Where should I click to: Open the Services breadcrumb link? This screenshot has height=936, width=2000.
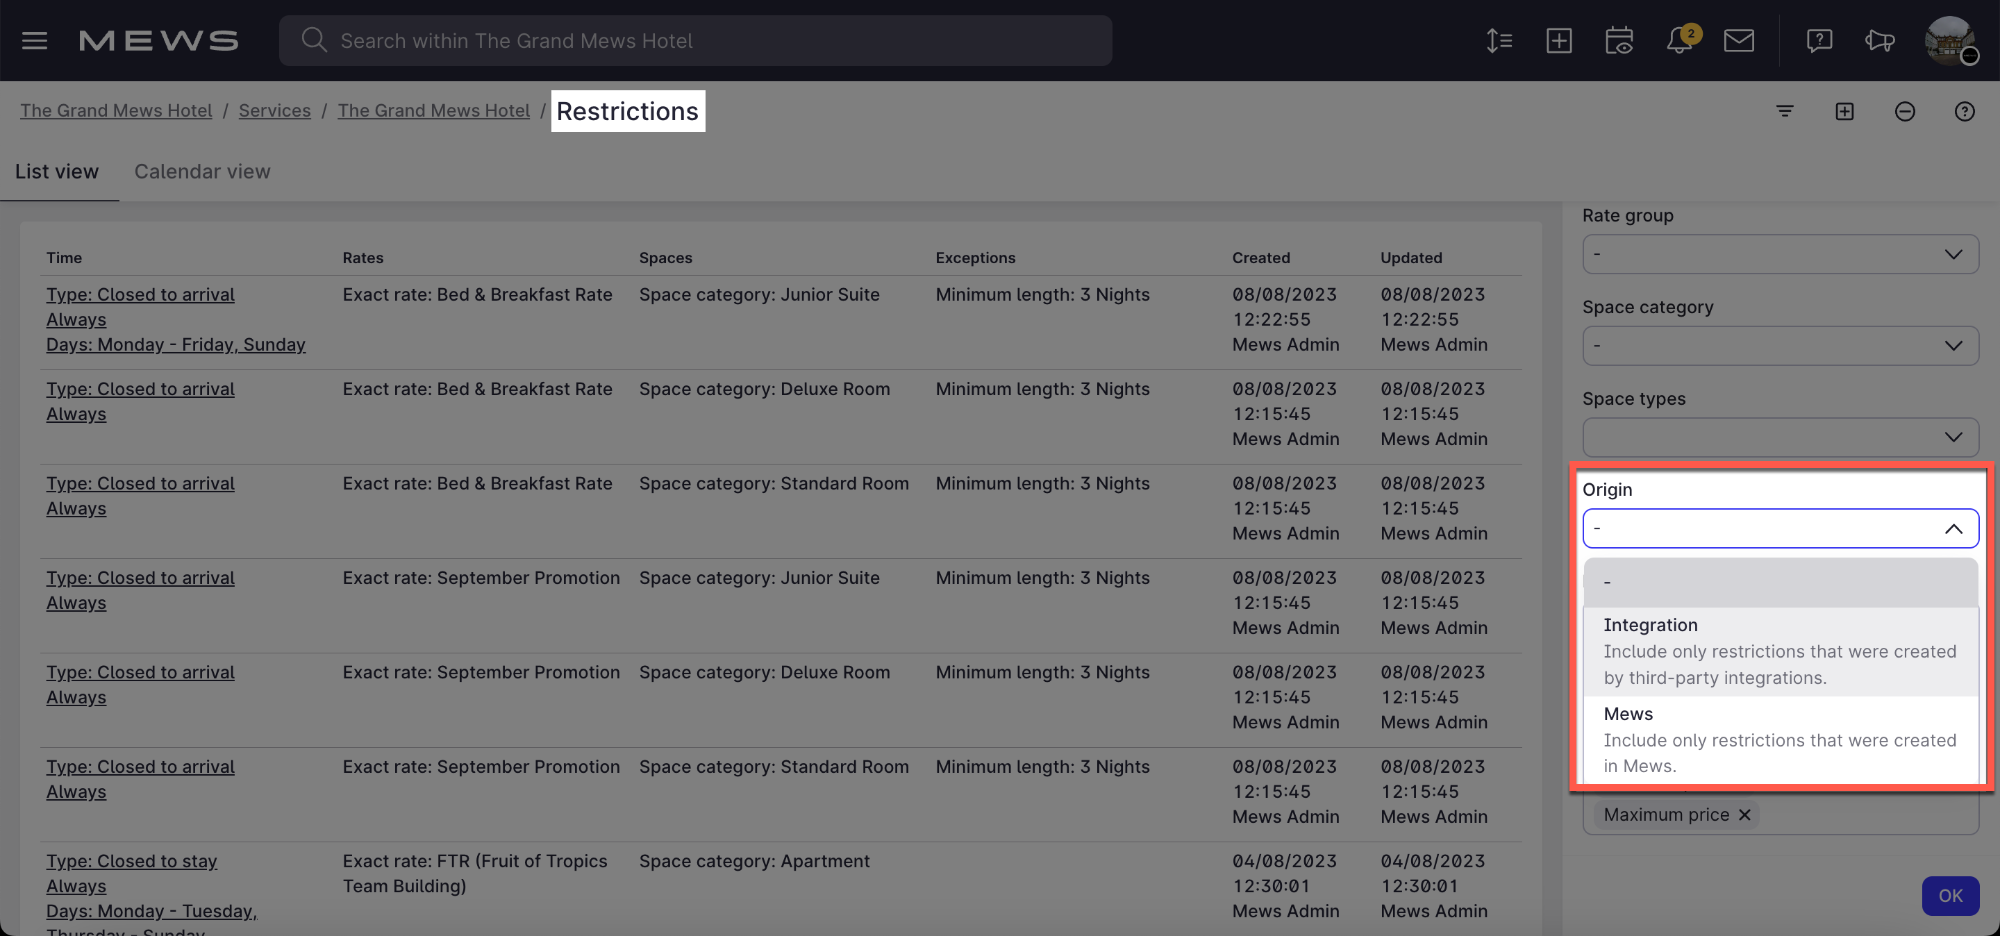tap(275, 111)
